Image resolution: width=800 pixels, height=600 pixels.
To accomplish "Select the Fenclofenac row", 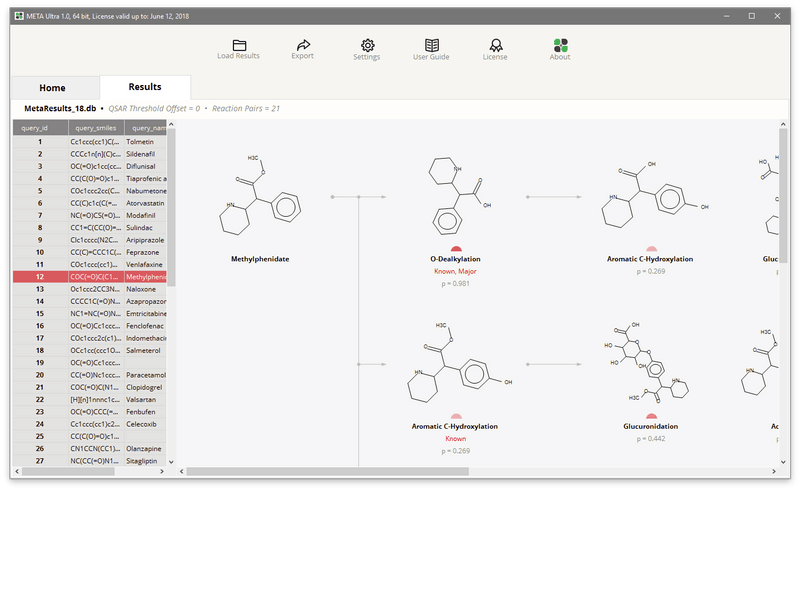I will tap(90, 326).
